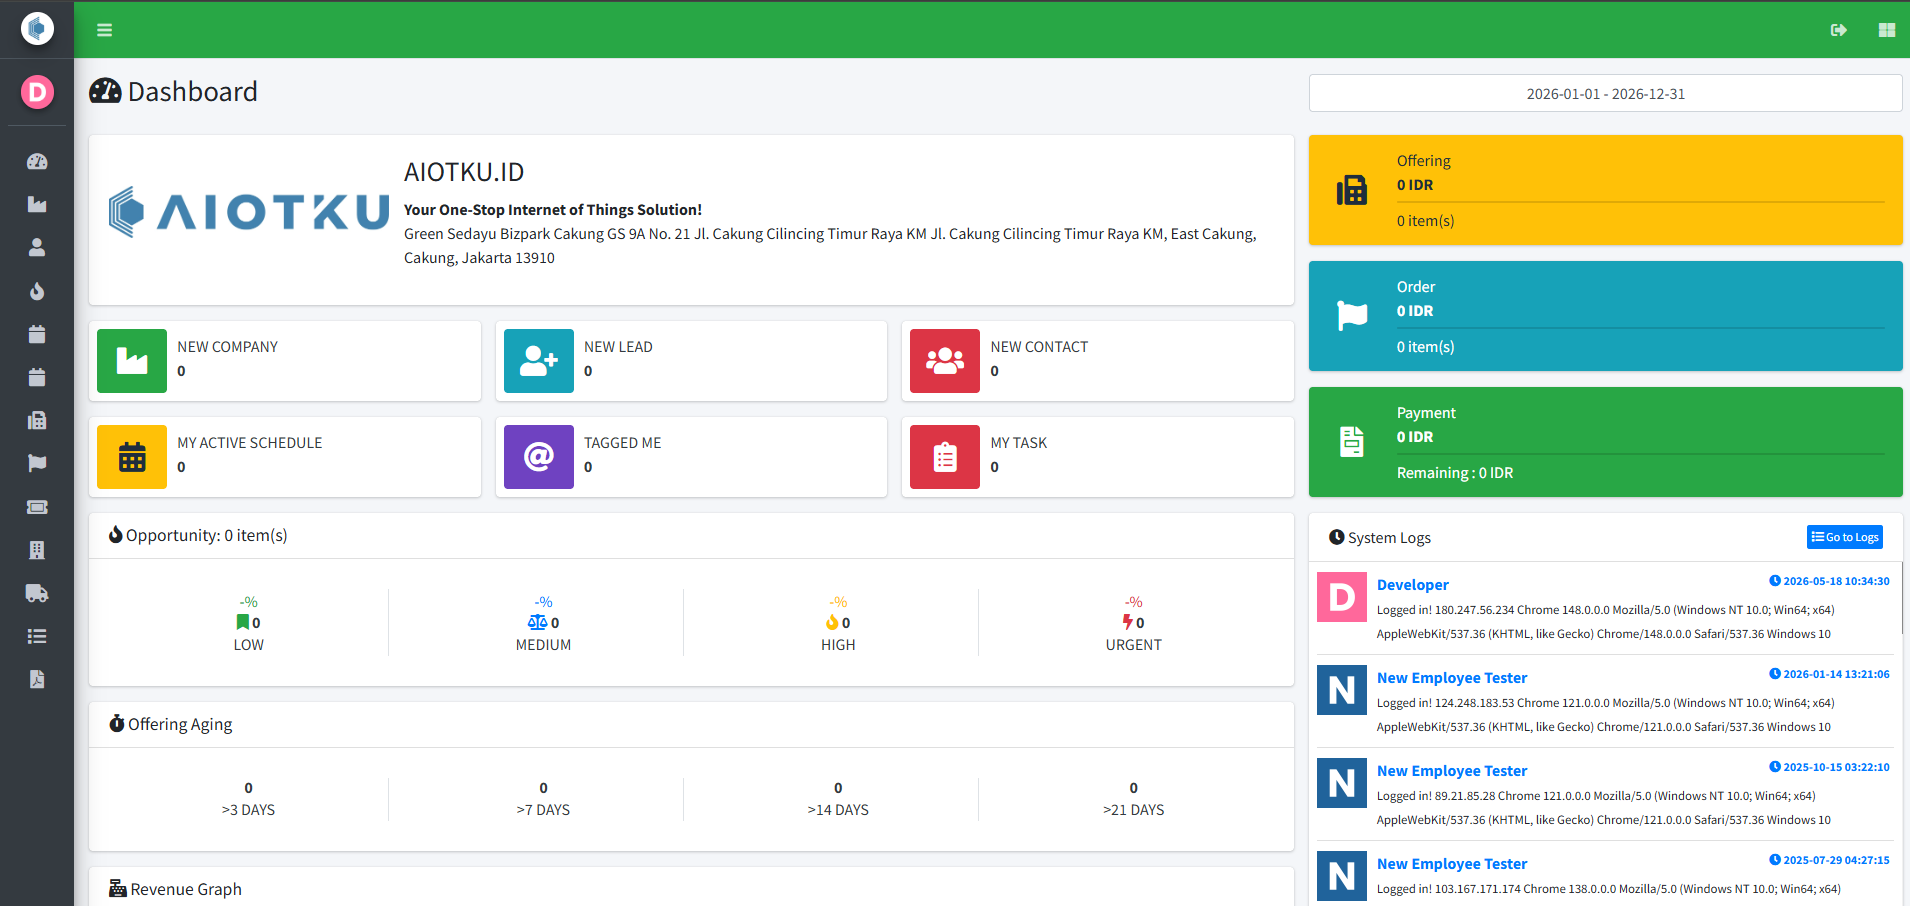
Task: Click the System Logs heading
Action: (x=1380, y=538)
